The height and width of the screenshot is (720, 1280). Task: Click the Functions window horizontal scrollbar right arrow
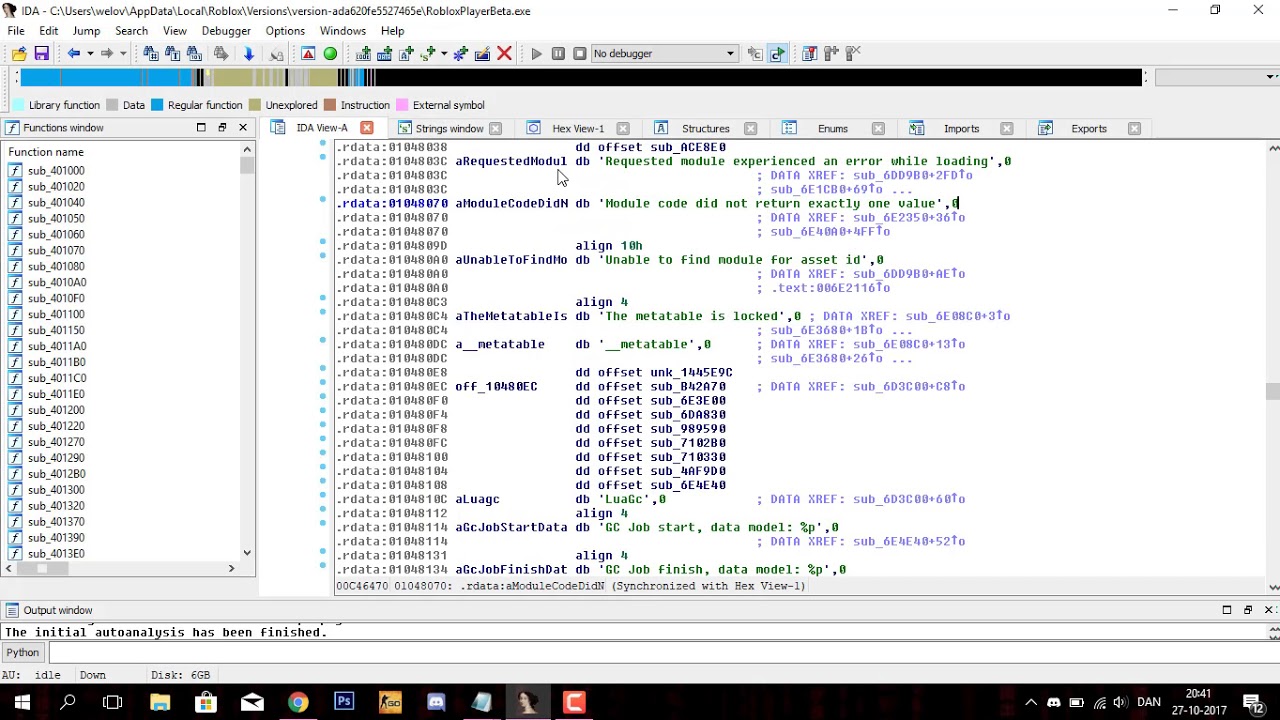pyautogui.click(x=231, y=568)
